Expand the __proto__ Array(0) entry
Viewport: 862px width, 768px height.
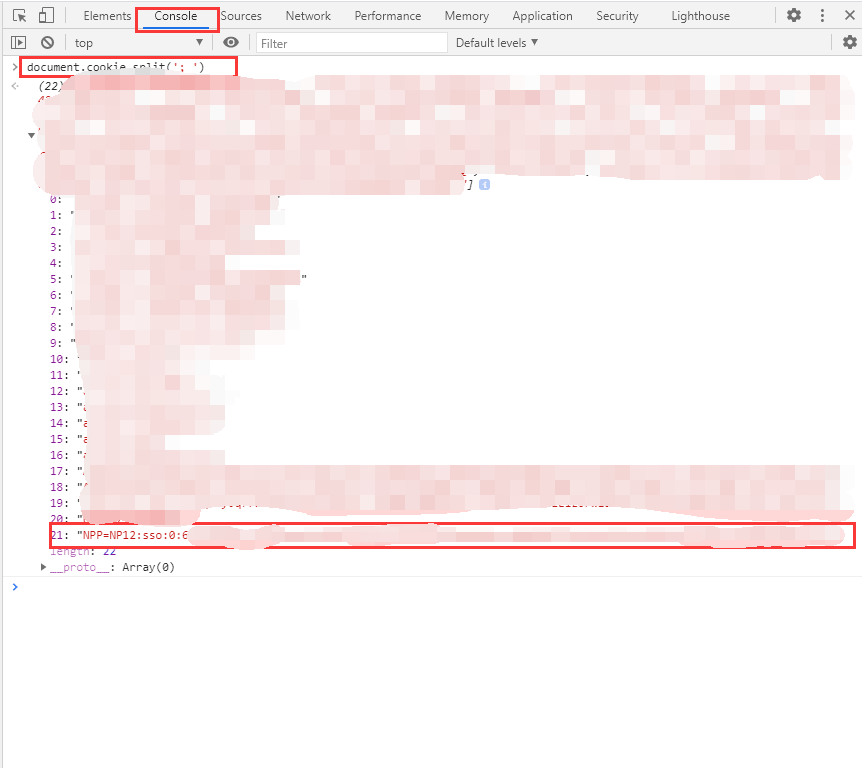click(x=44, y=567)
